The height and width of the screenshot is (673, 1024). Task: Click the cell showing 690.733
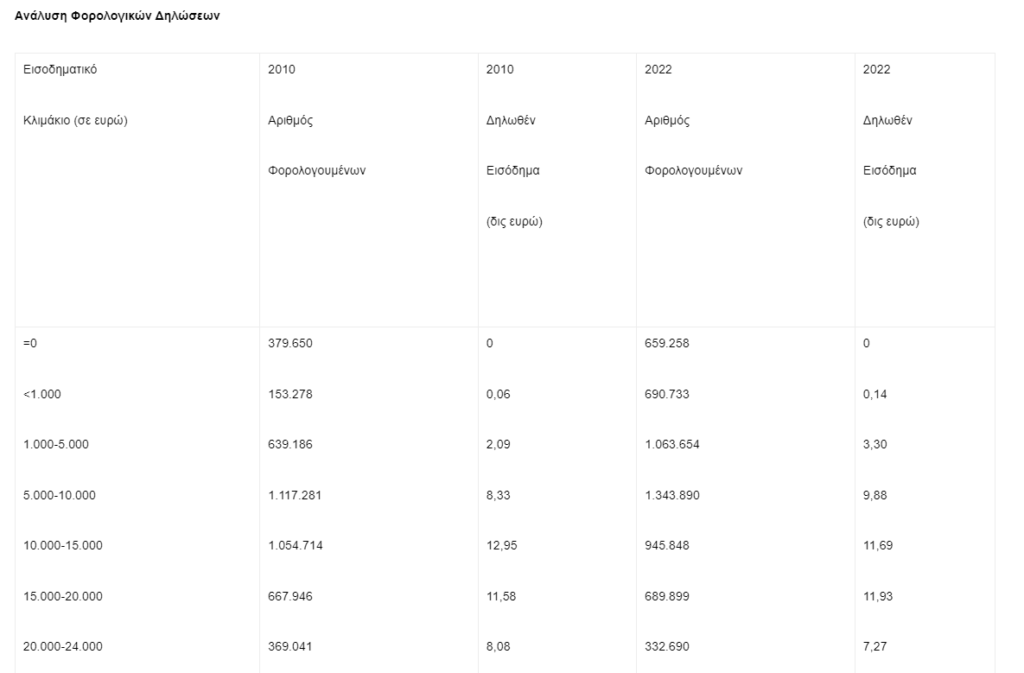click(x=667, y=394)
